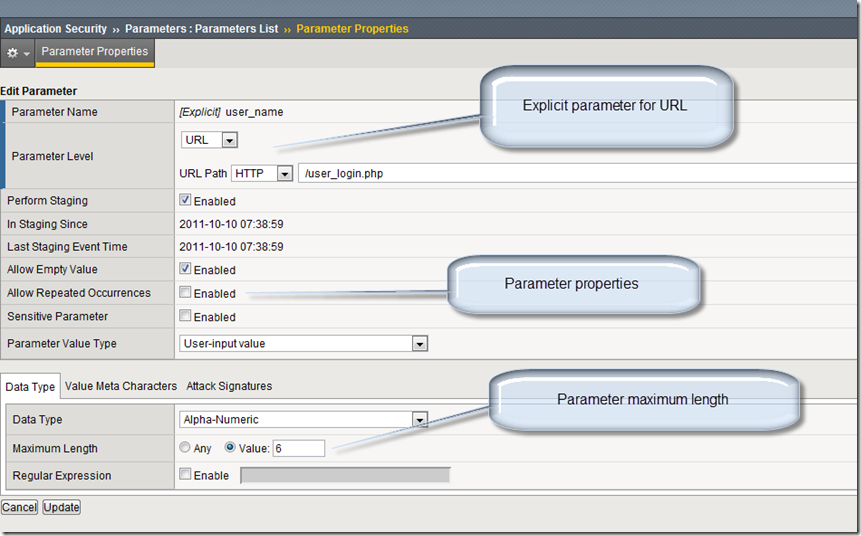Click the Cancel button
861x536 pixels.
click(x=19, y=507)
